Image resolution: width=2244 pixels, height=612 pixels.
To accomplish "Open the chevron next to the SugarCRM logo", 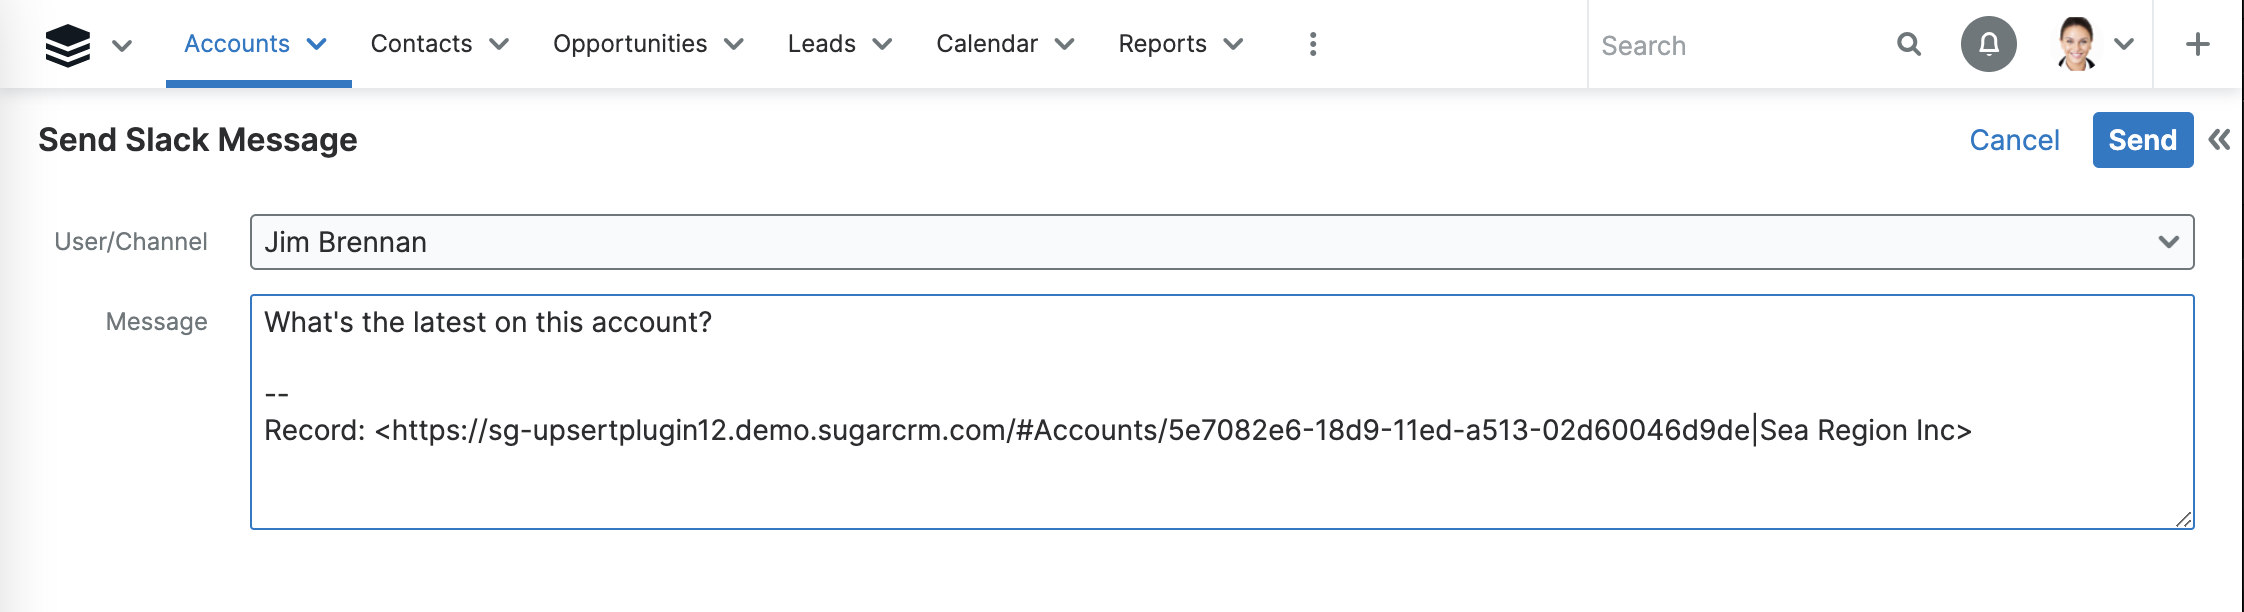I will [122, 45].
